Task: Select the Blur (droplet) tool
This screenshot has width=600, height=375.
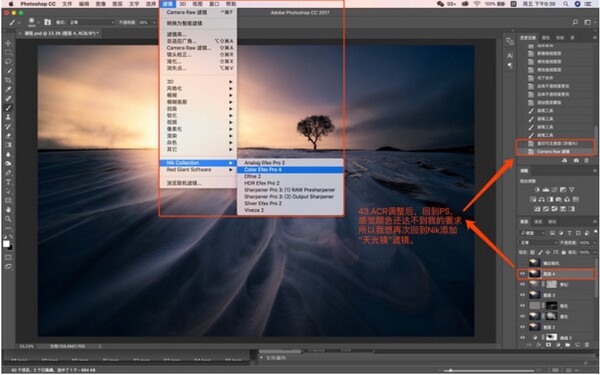Action: pos(8,154)
